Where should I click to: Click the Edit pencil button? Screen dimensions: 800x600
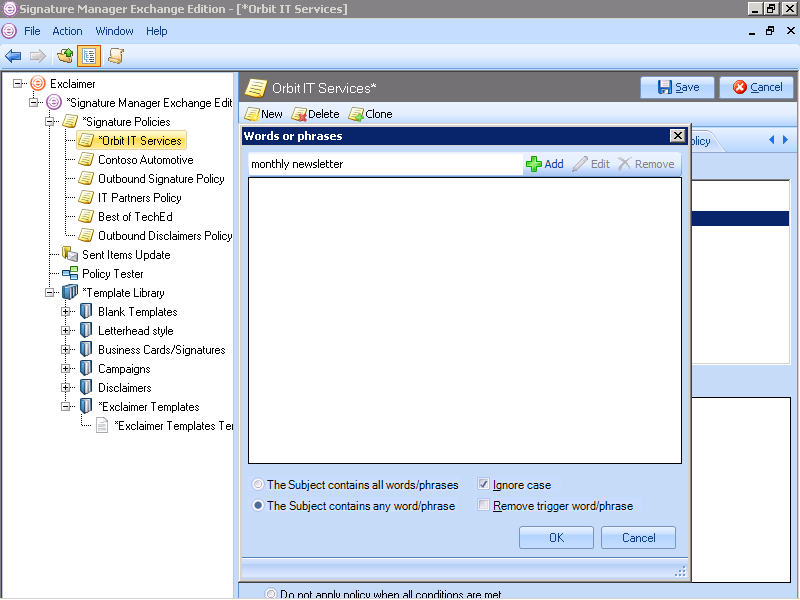(x=591, y=164)
